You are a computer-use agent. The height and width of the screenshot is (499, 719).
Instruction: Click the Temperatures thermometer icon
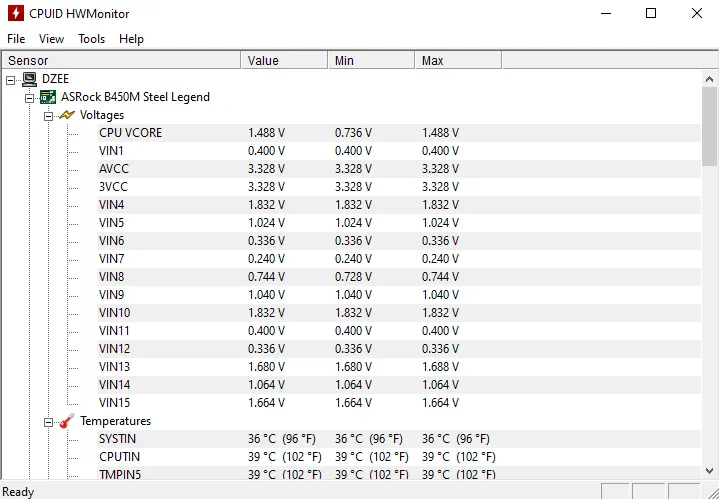(x=67, y=421)
